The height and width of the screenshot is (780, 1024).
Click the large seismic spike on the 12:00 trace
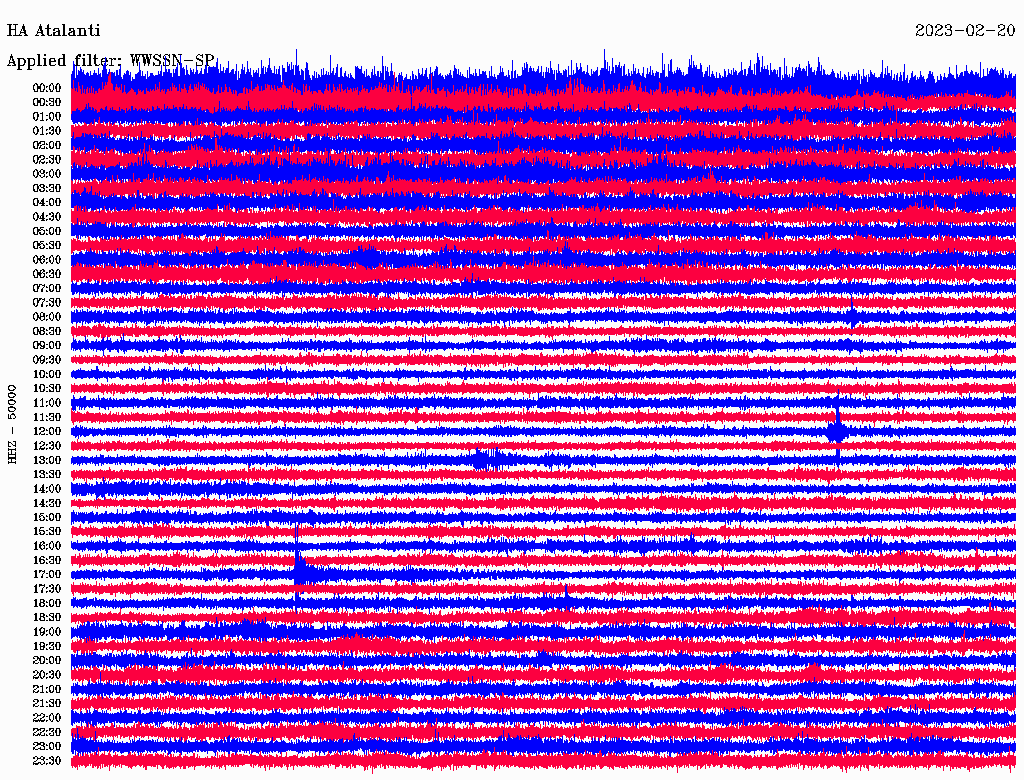(837, 431)
